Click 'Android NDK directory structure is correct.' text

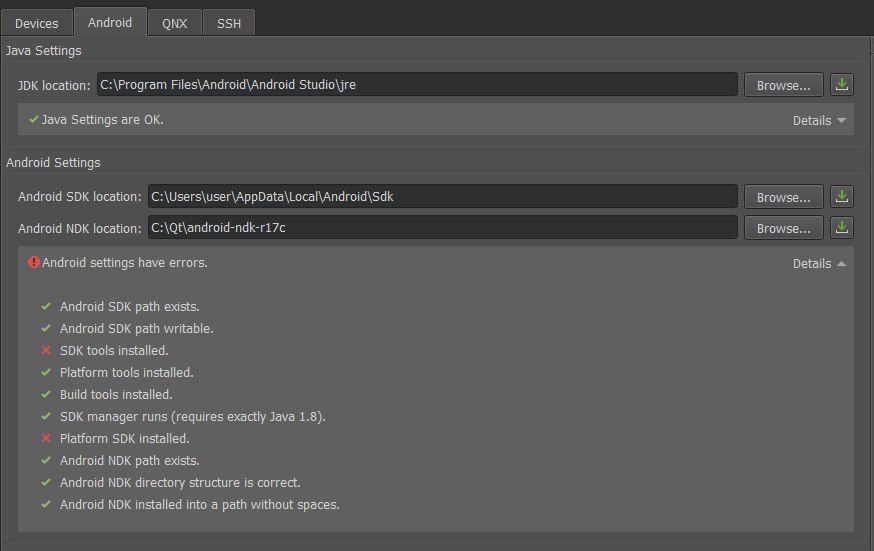(180, 482)
